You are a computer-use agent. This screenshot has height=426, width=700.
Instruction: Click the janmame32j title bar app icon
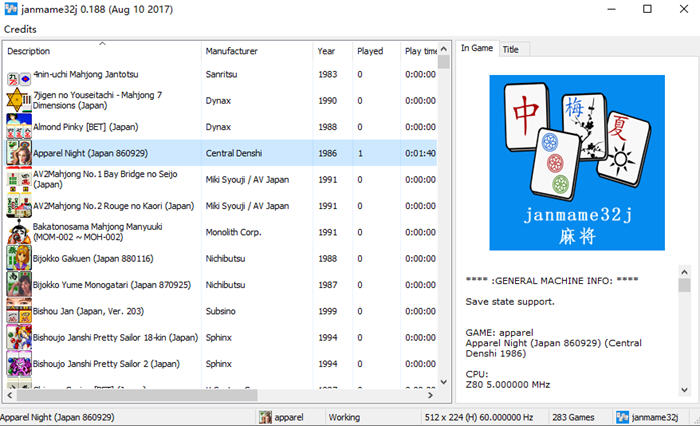pyautogui.click(x=11, y=8)
